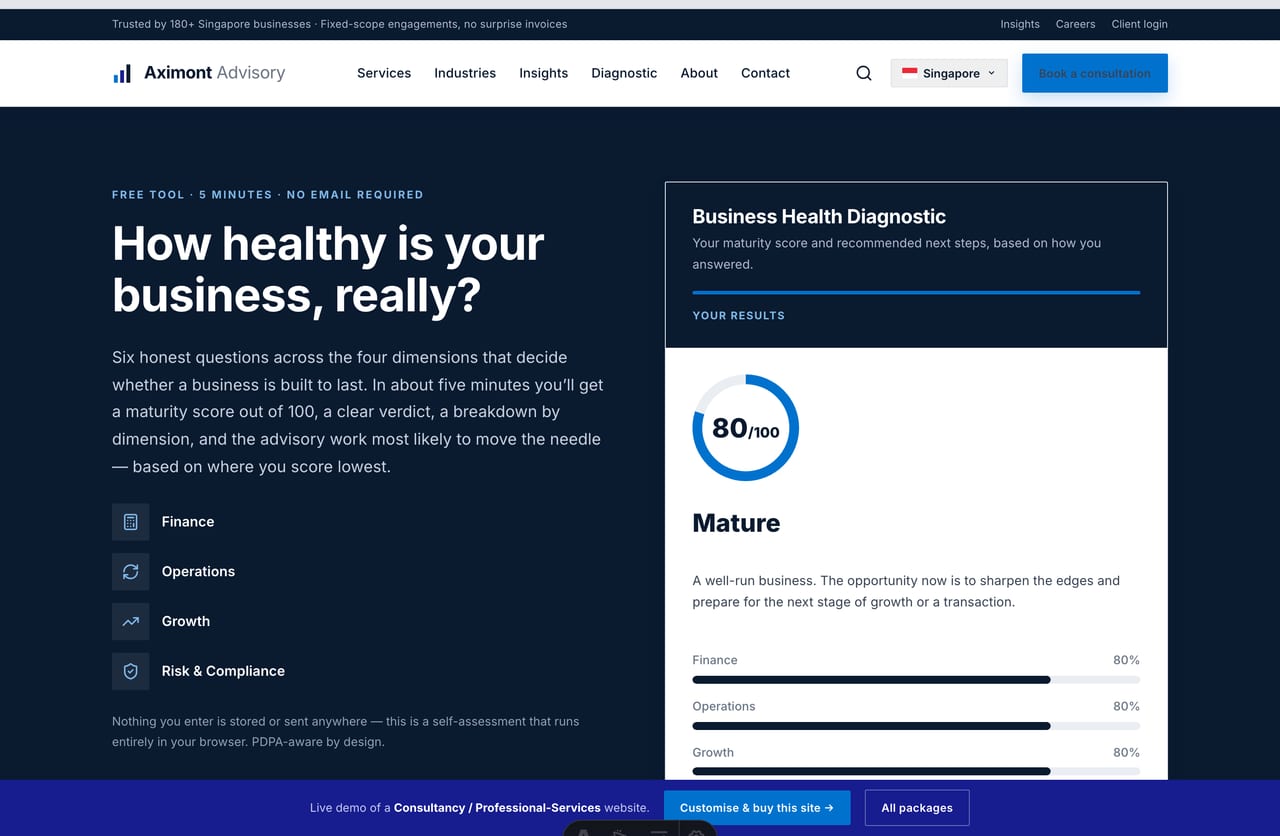Click 'Trusted by 180+ Singapore businesses' text
This screenshot has width=1280, height=836.
point(211,24)
